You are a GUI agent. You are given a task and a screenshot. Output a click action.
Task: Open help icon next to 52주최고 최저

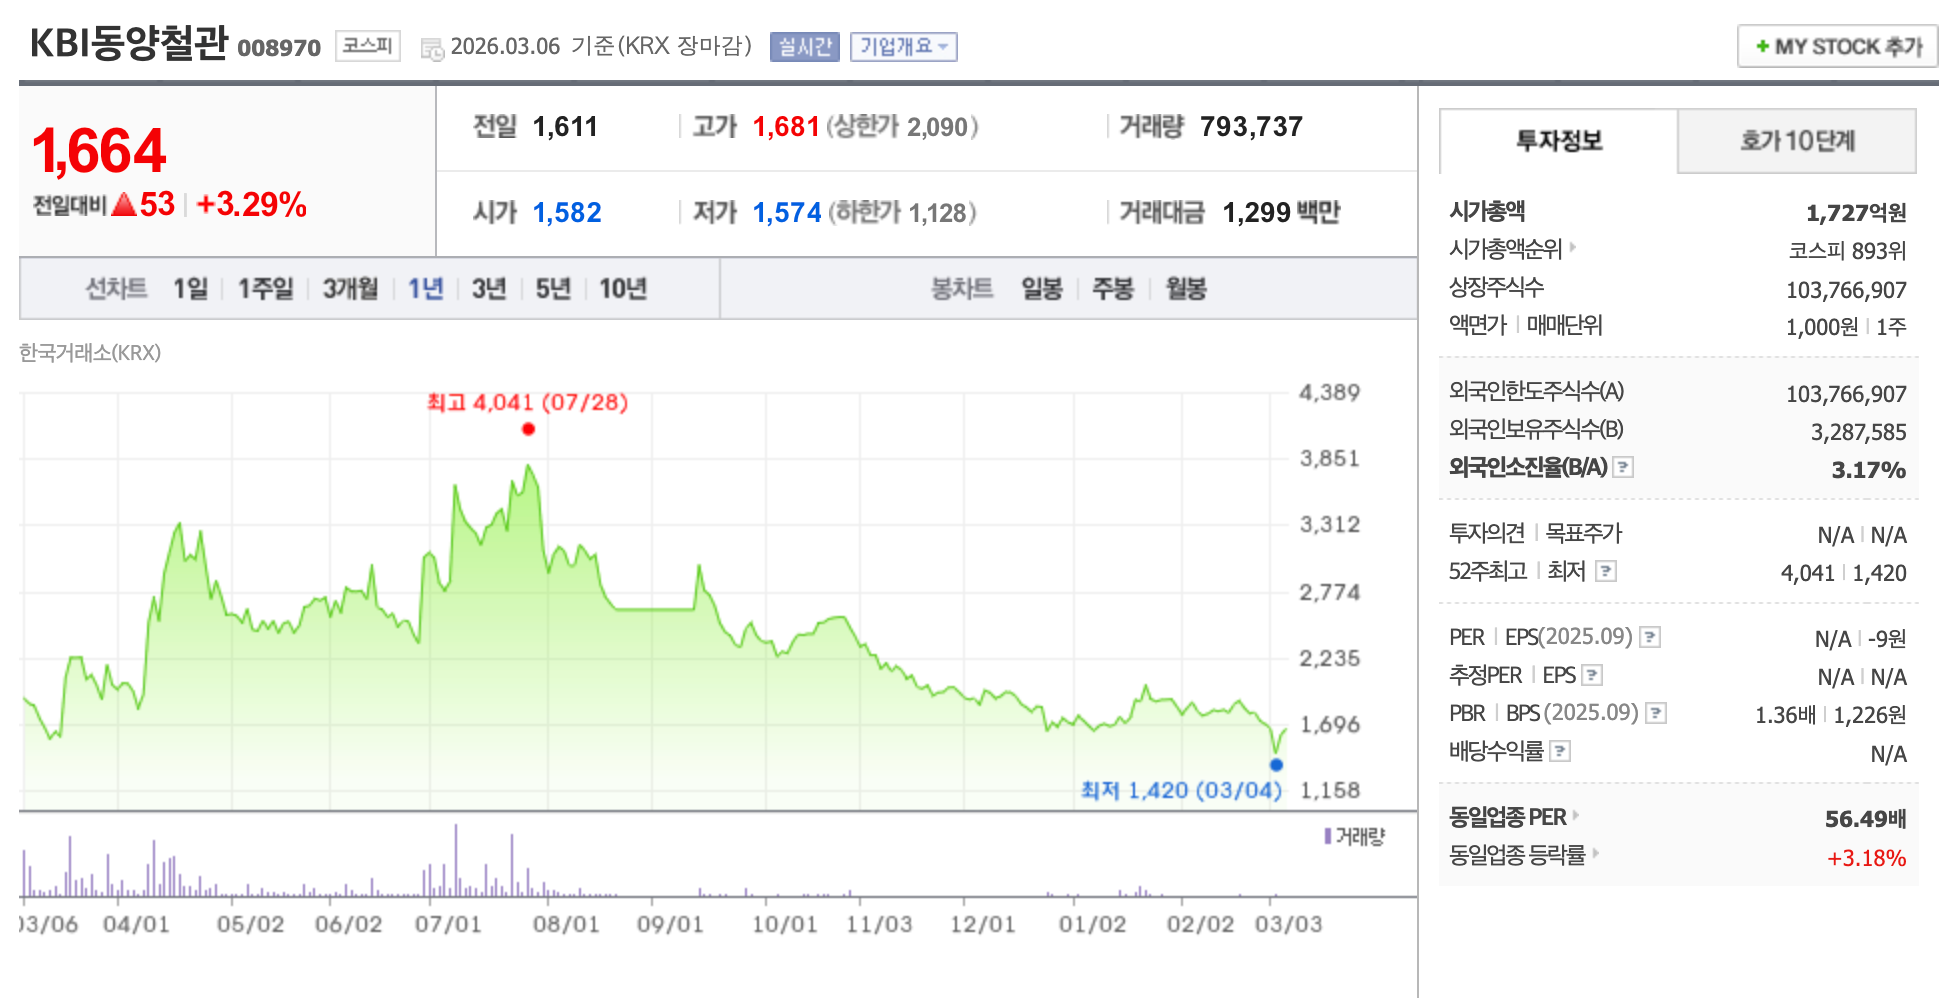[x=1606, y=571]
